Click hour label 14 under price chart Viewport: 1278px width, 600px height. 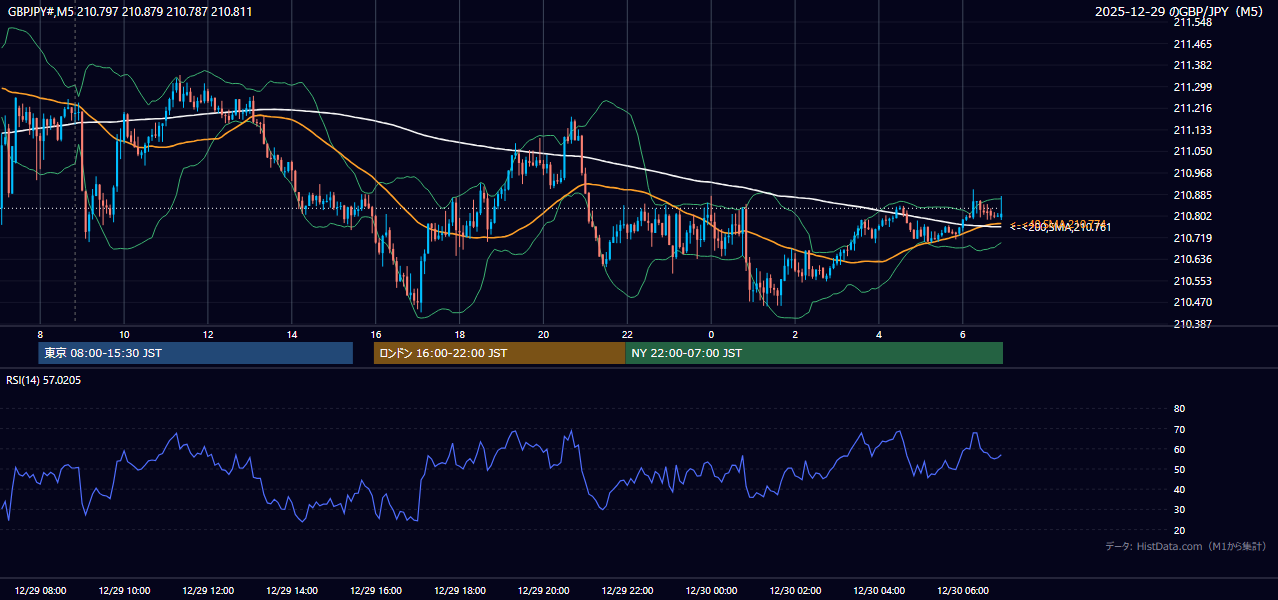tap(292, 334)
